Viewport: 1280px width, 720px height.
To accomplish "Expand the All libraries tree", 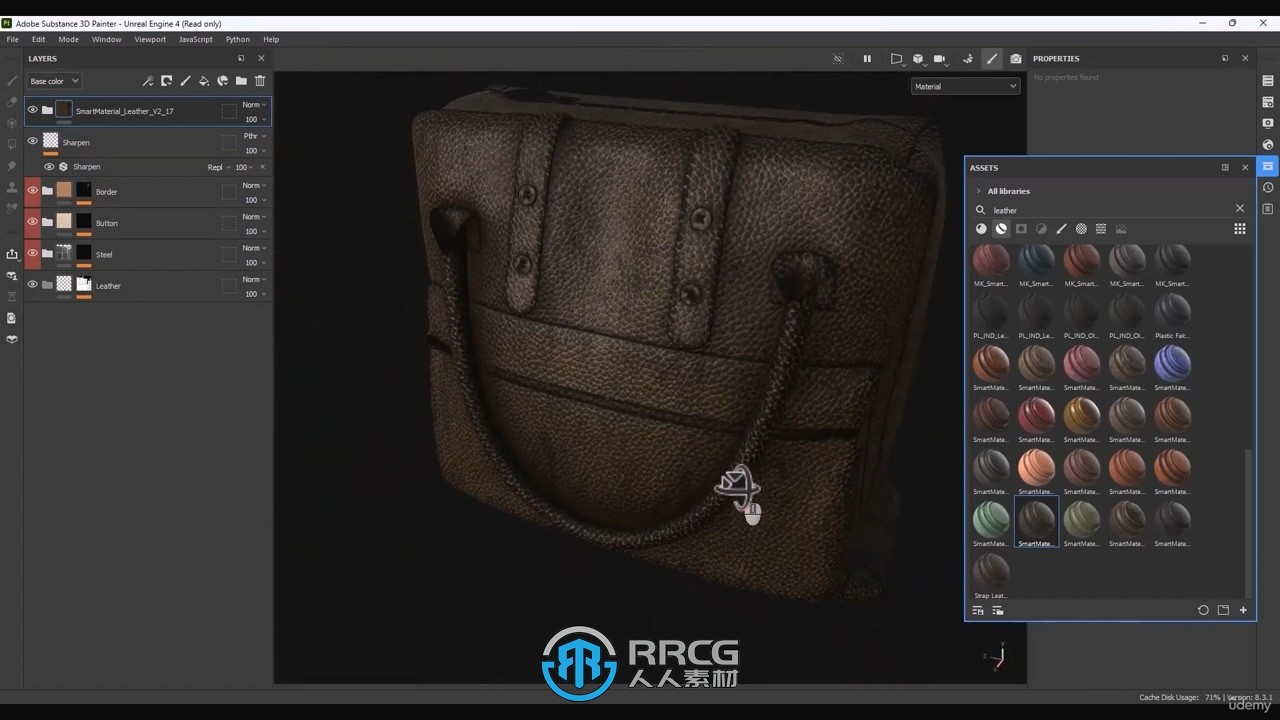I will coord(978,191).
